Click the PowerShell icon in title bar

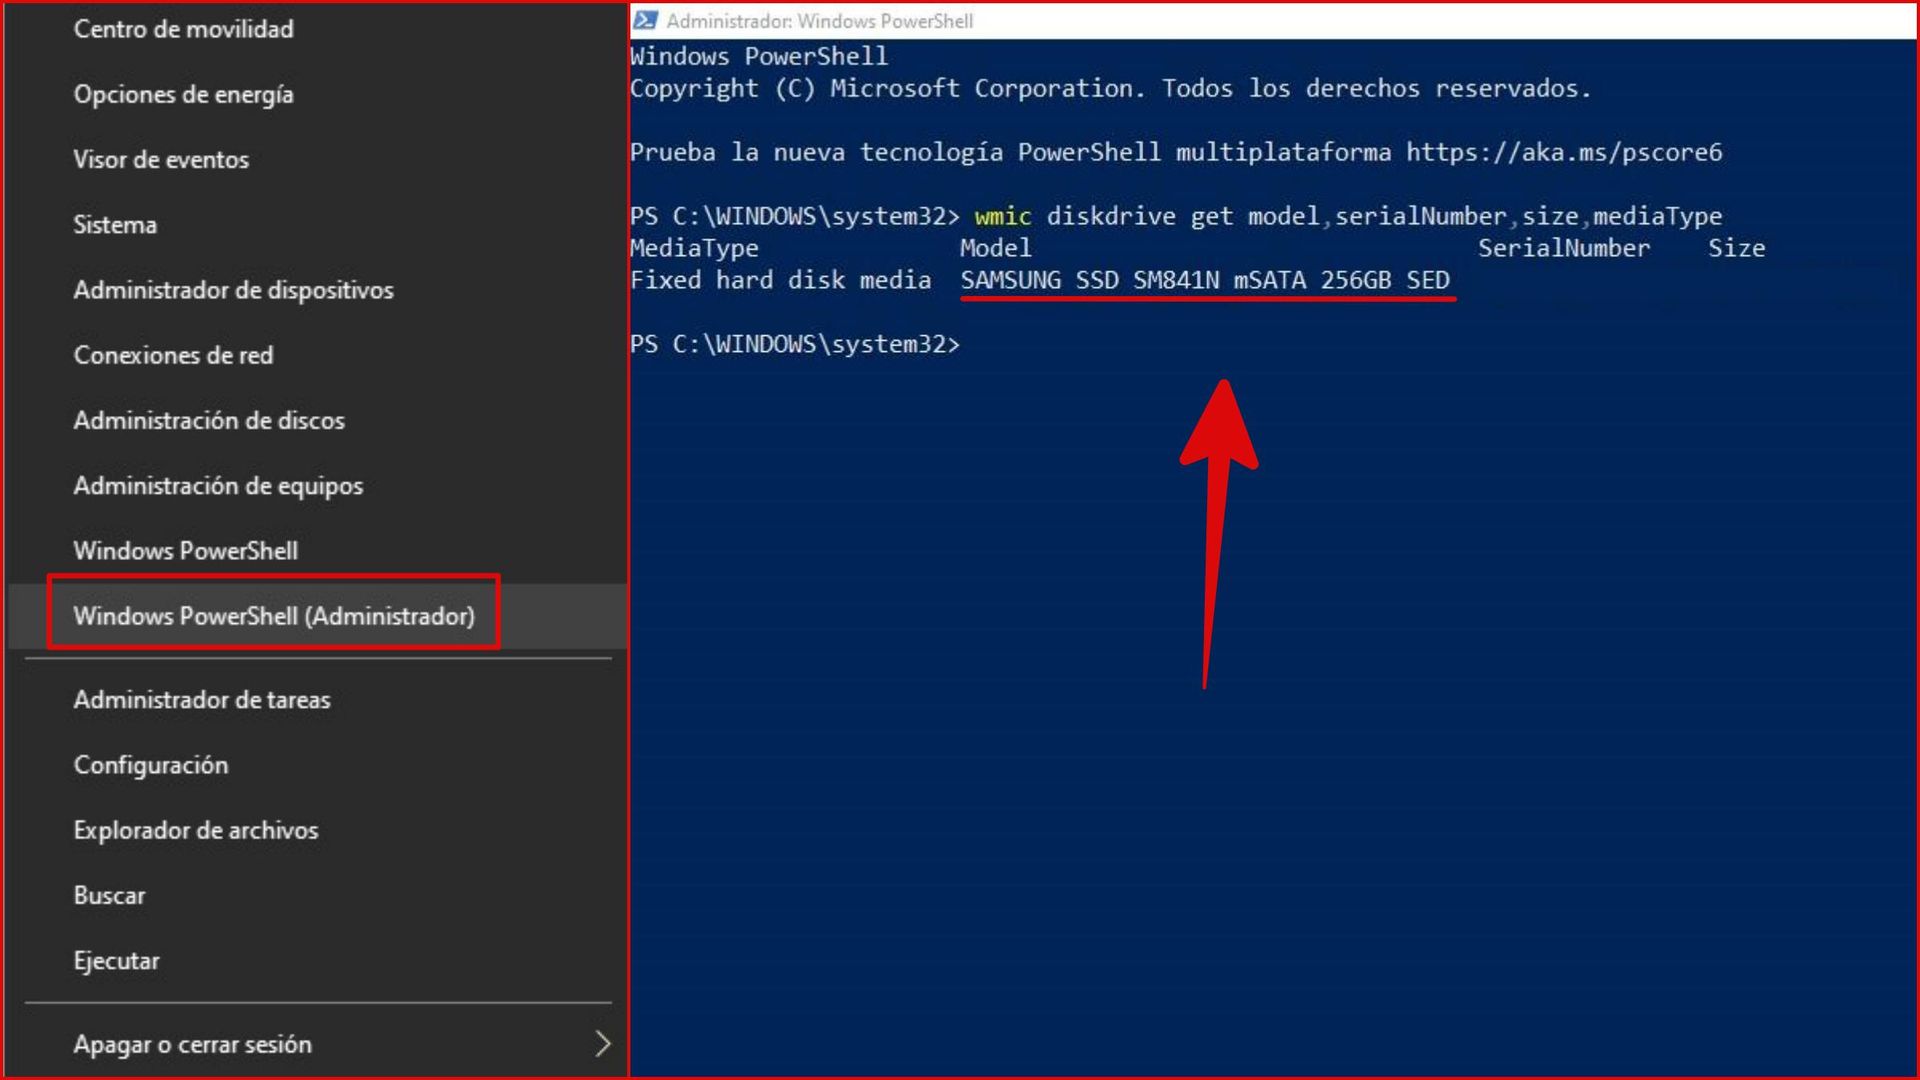(x=646, y=20)
